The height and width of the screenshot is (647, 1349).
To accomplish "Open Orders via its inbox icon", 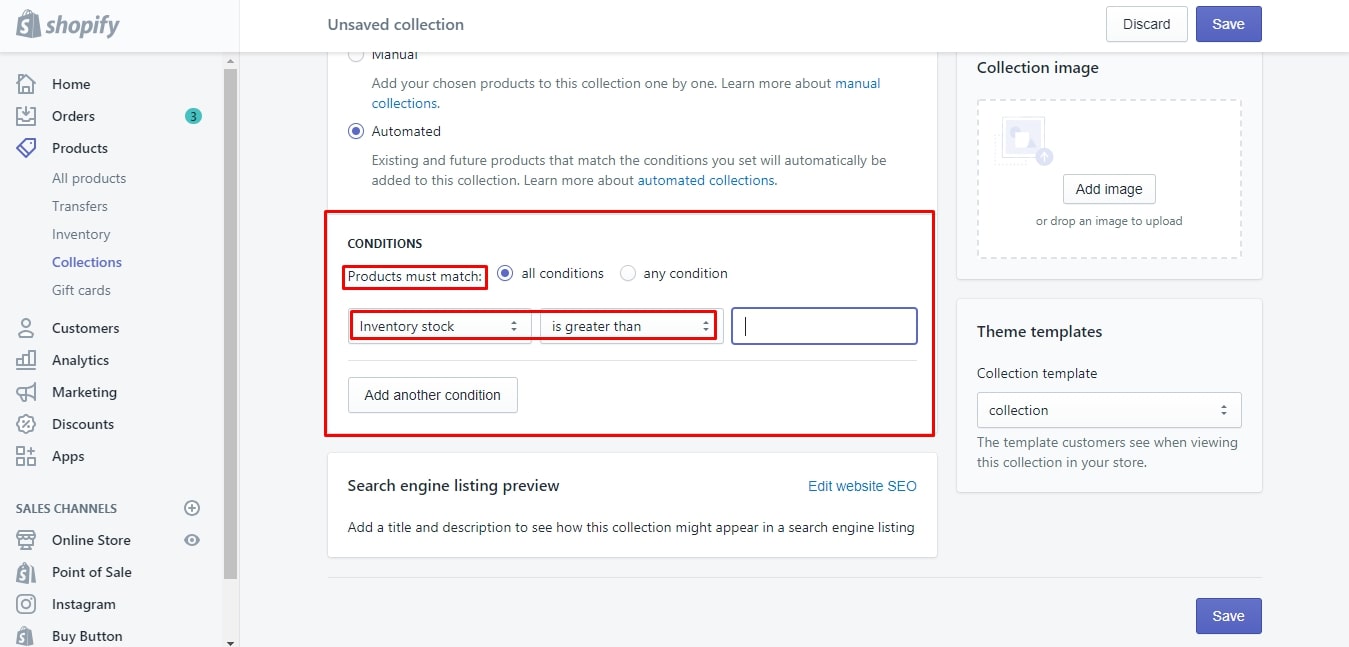I will [26, 116].
